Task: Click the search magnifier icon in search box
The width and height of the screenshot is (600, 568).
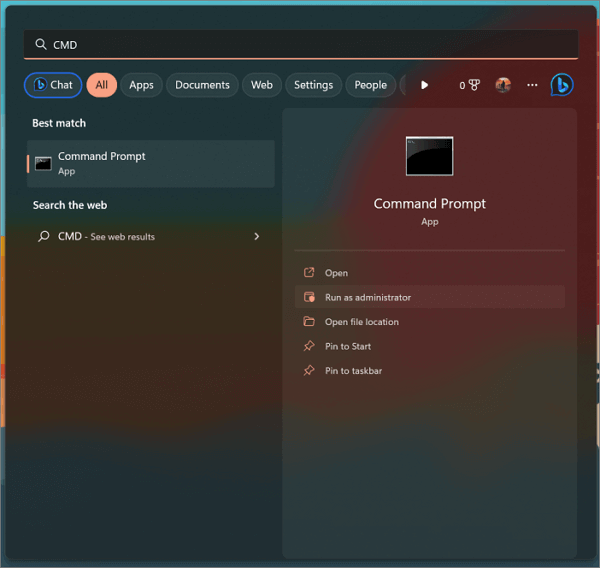Action: coord(41,44)
